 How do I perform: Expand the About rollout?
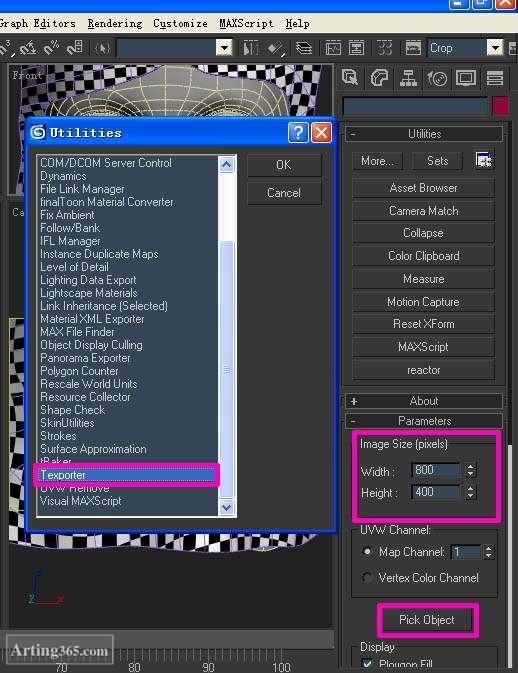click(424, 401)
